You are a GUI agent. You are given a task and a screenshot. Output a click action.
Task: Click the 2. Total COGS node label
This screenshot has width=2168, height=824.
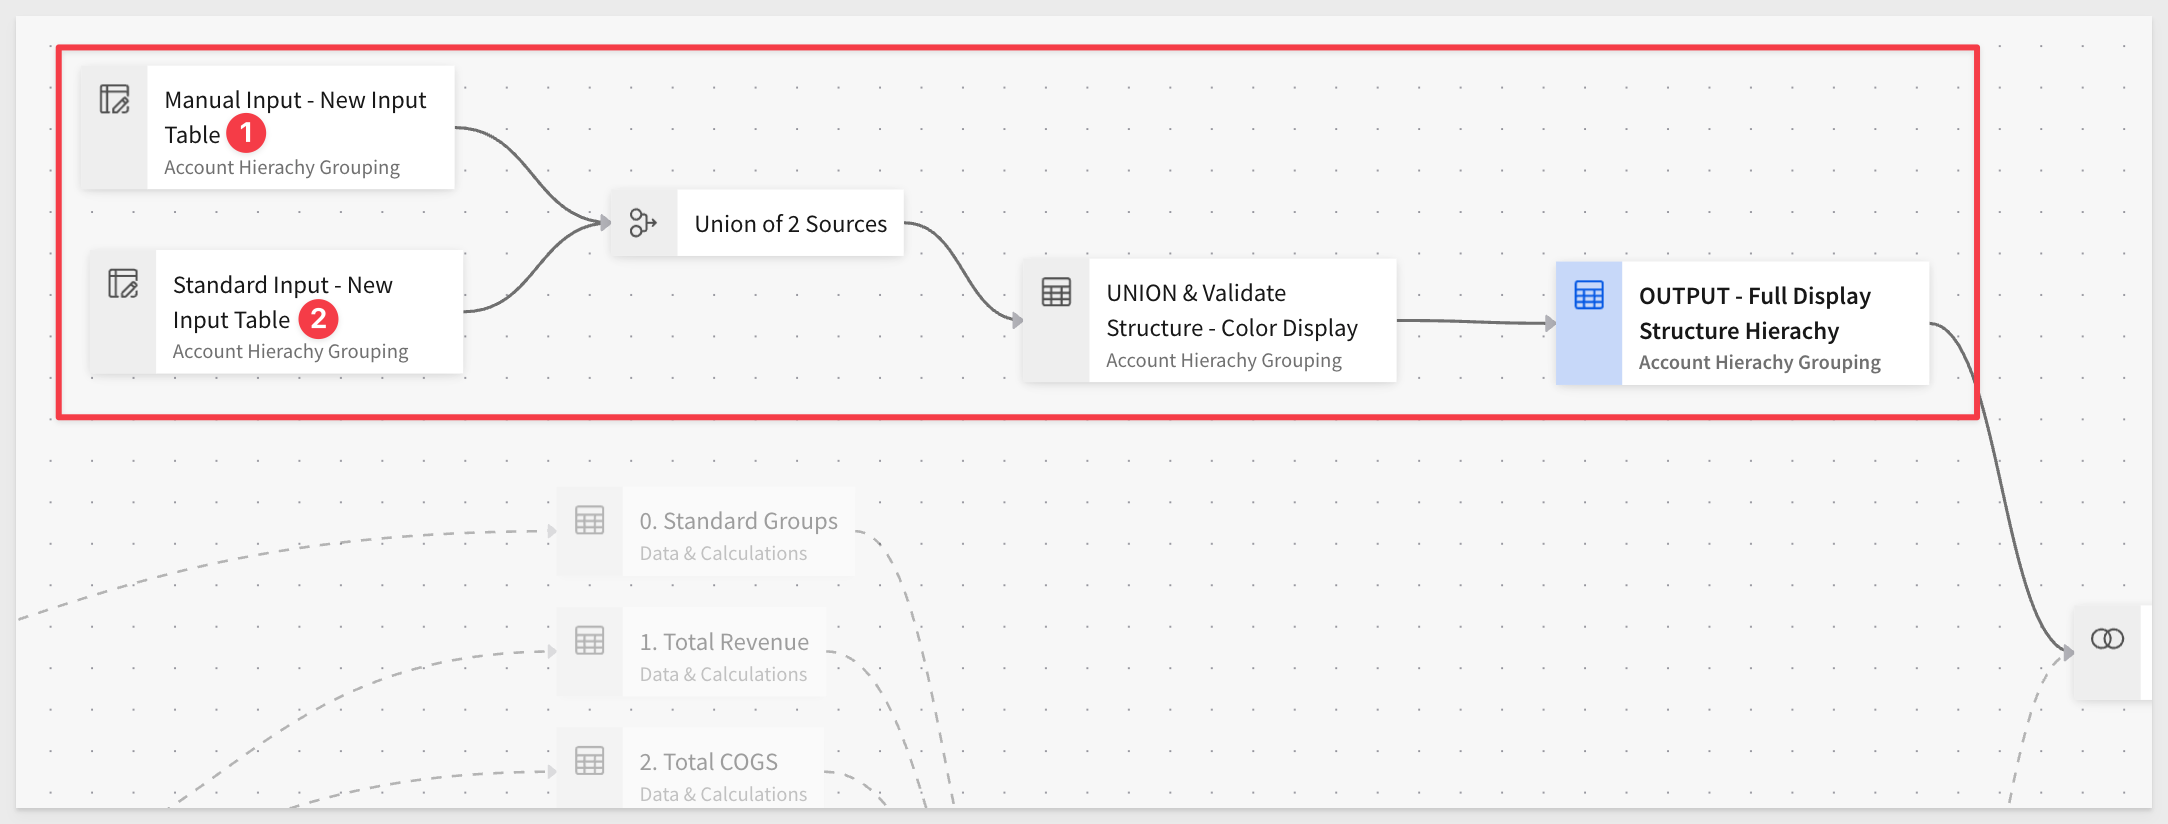click(709, 762)
